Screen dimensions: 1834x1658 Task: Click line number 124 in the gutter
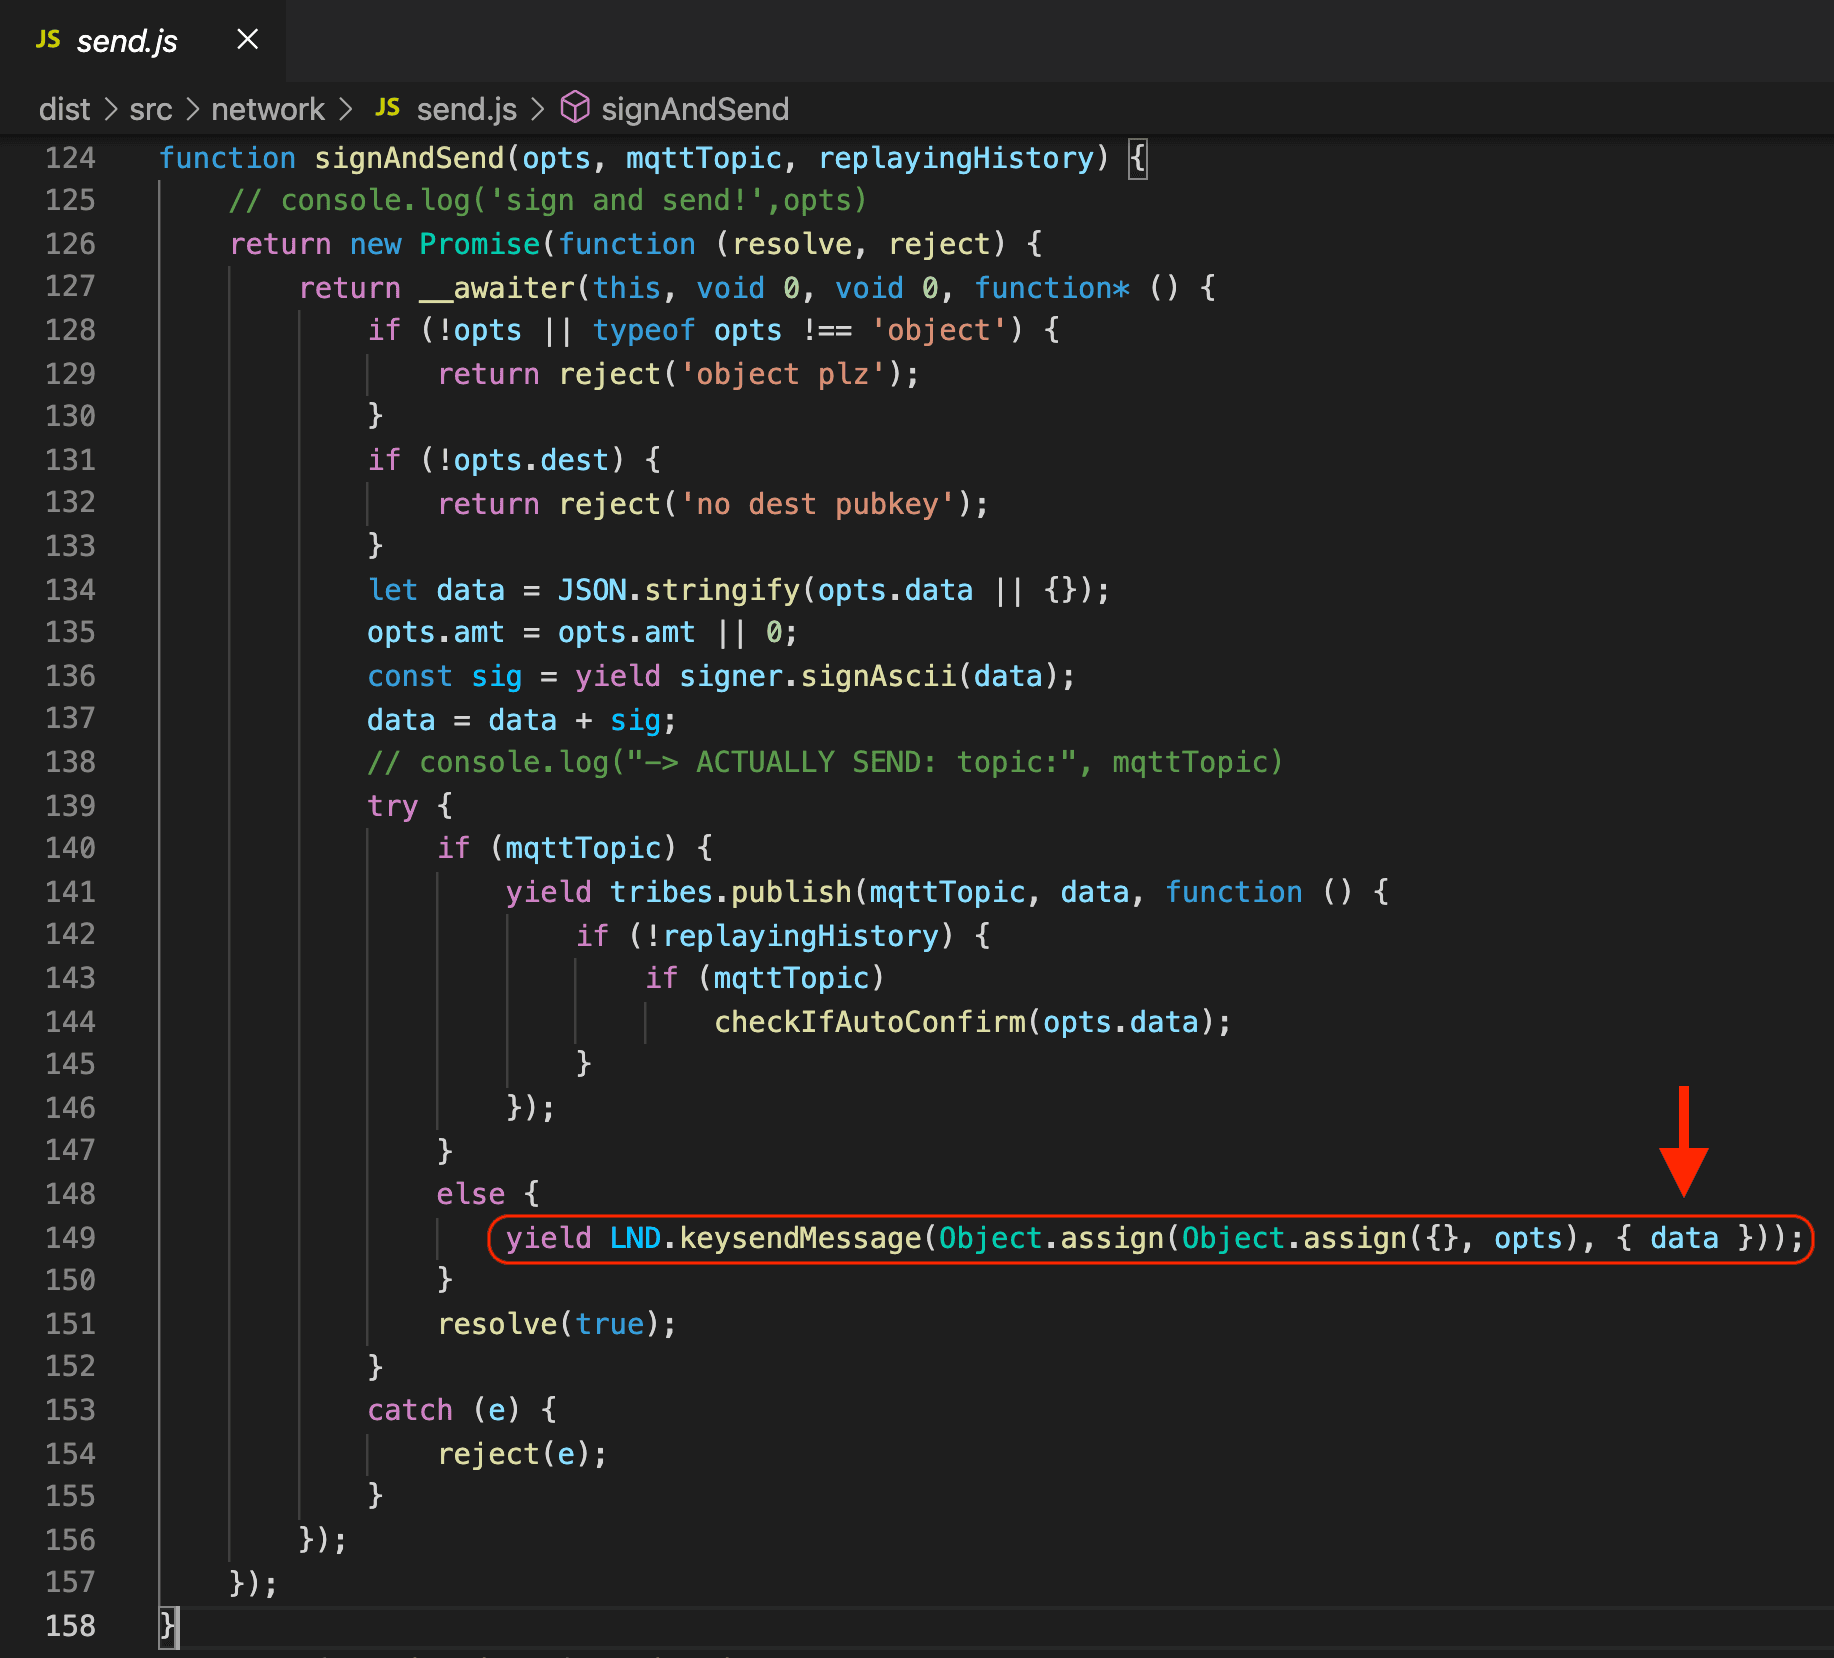click(70, 158)
